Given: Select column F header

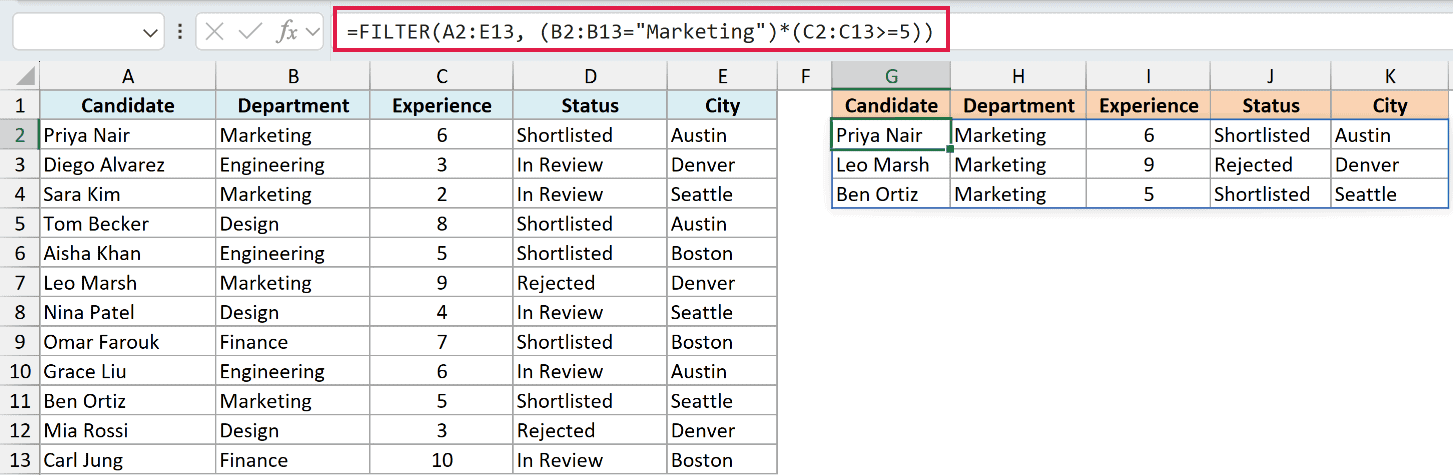Looking at the screenshot, I should tap(804, 76).
